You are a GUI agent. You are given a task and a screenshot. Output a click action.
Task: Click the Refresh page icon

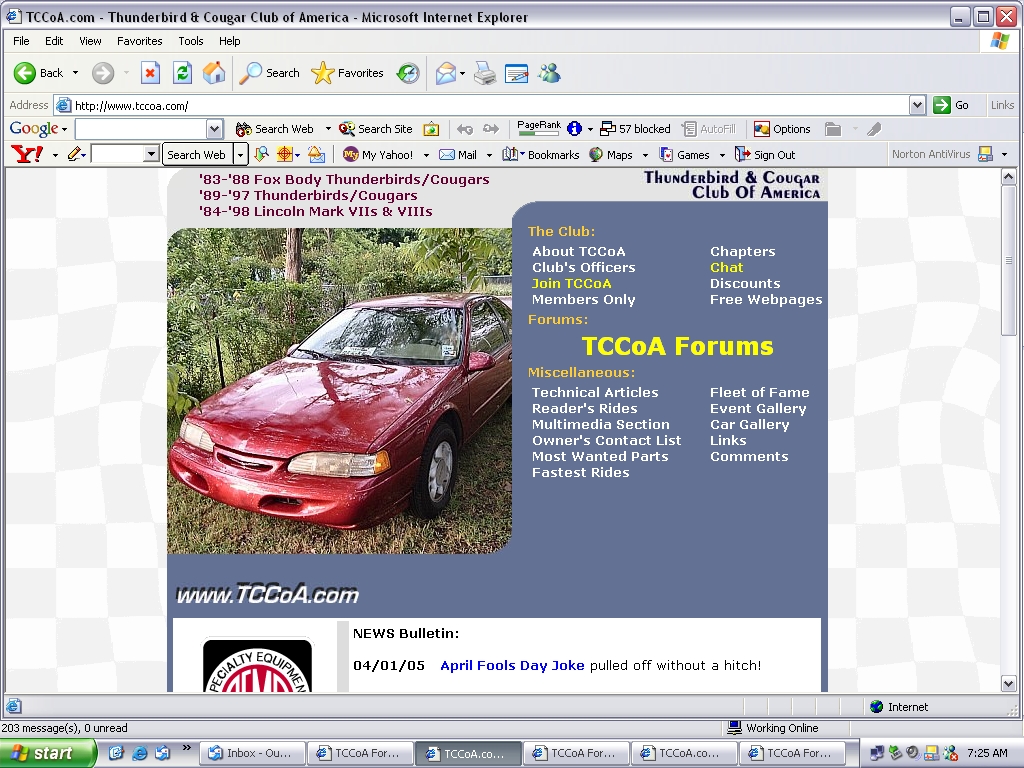point(182,73)
